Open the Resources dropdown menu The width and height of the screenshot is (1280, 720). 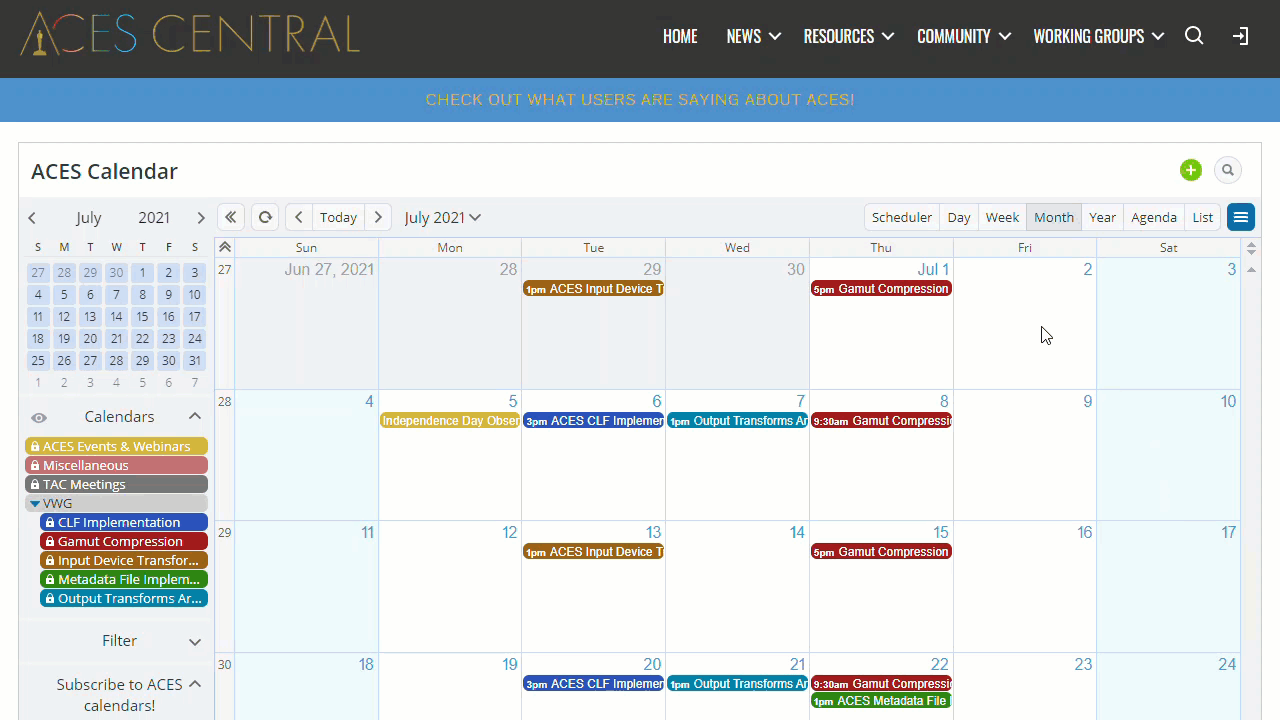[848, 36]
